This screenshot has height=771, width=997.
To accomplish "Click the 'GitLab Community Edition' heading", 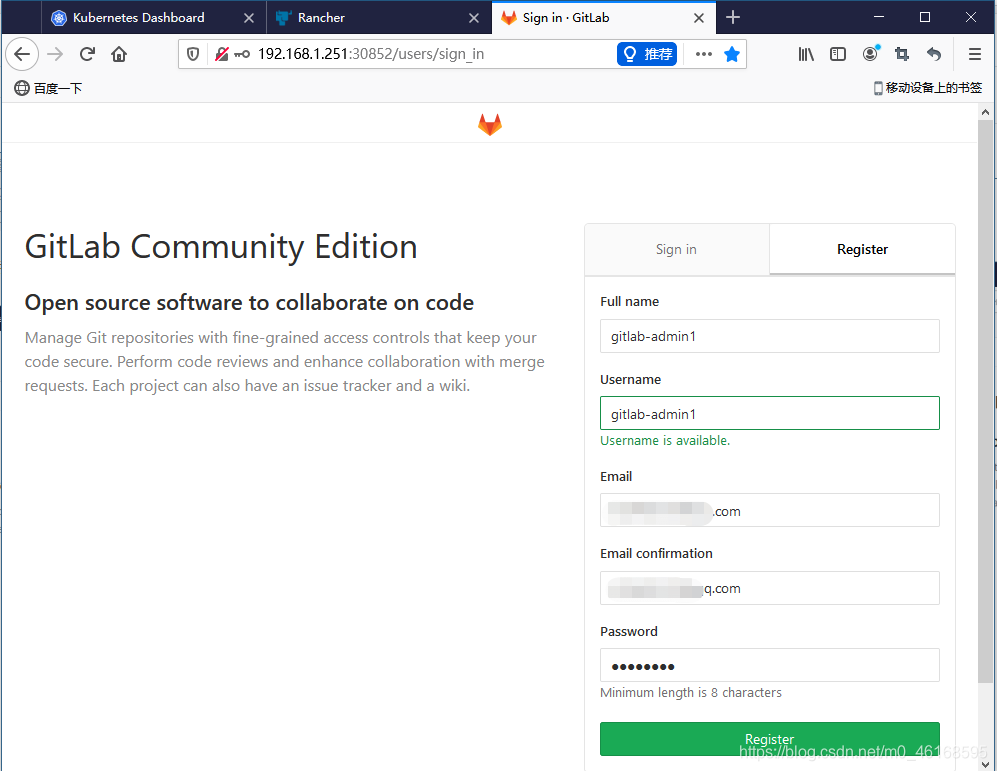I will pyautogui.click(x=221, y=247).
